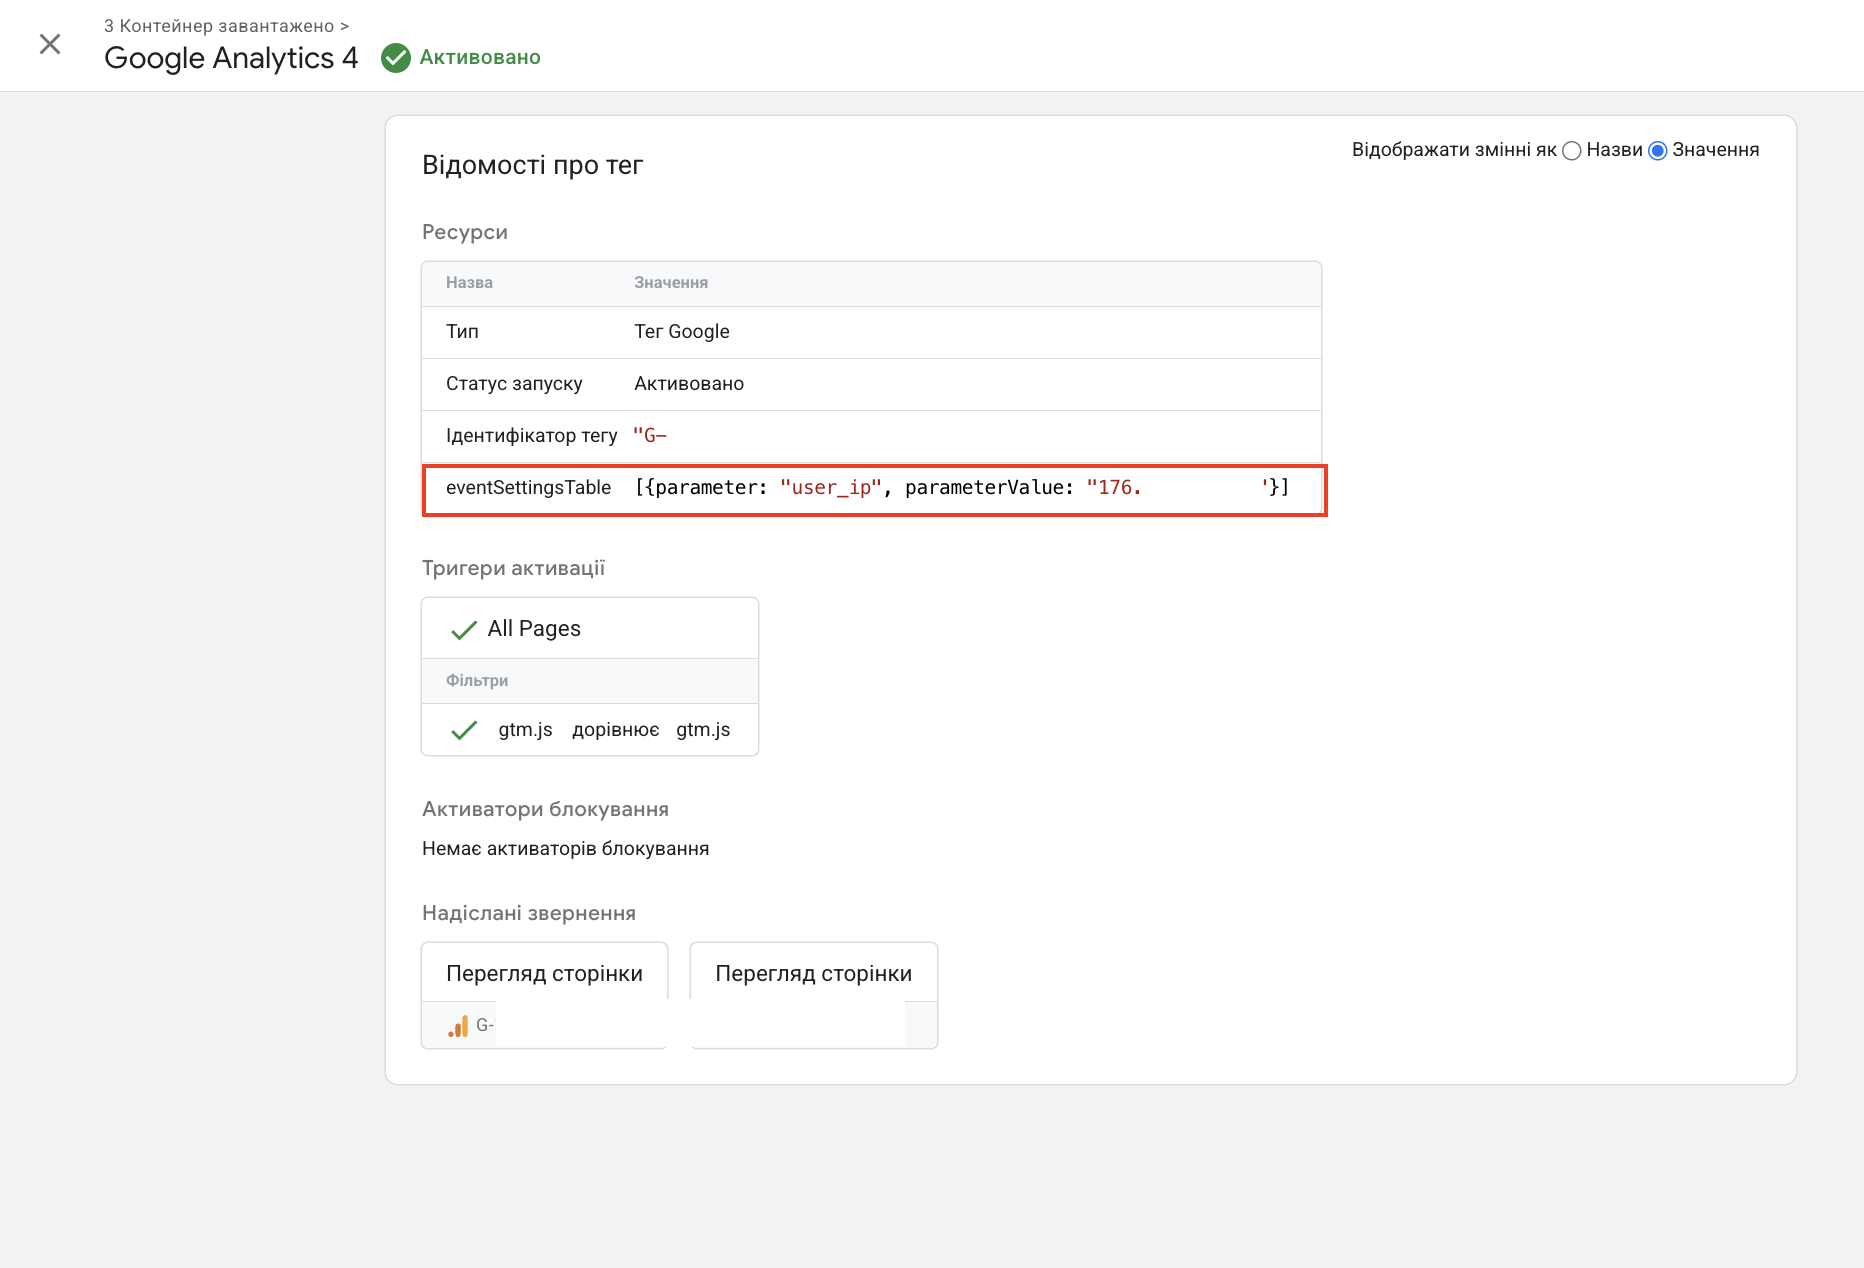Open the All Pages trigger
1864x1268 pixels.
[x=534, y=629]
